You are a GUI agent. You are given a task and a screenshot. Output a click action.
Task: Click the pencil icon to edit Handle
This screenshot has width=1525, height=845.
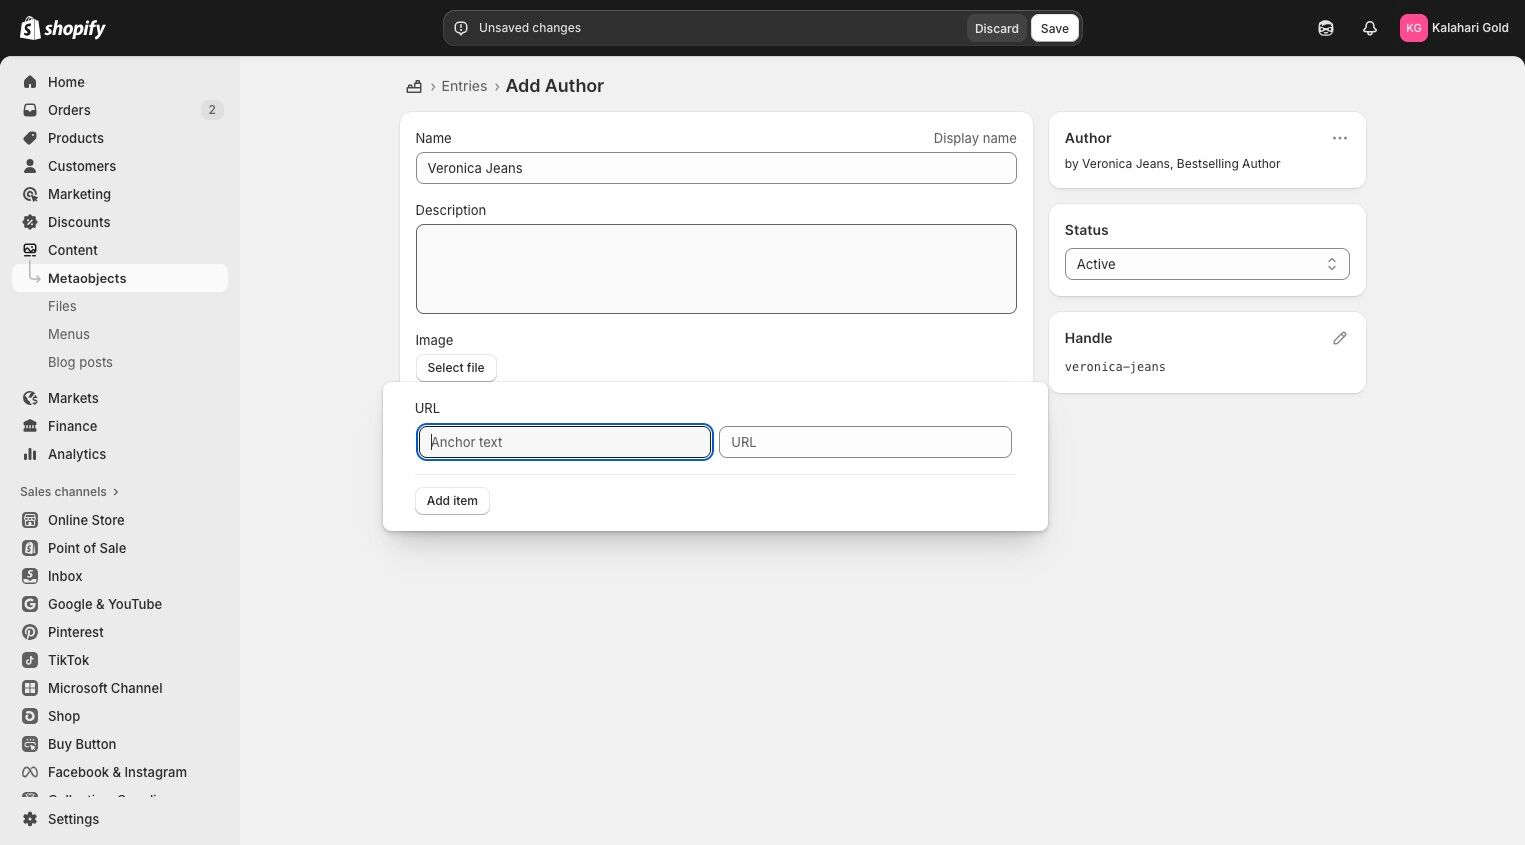1339,338
